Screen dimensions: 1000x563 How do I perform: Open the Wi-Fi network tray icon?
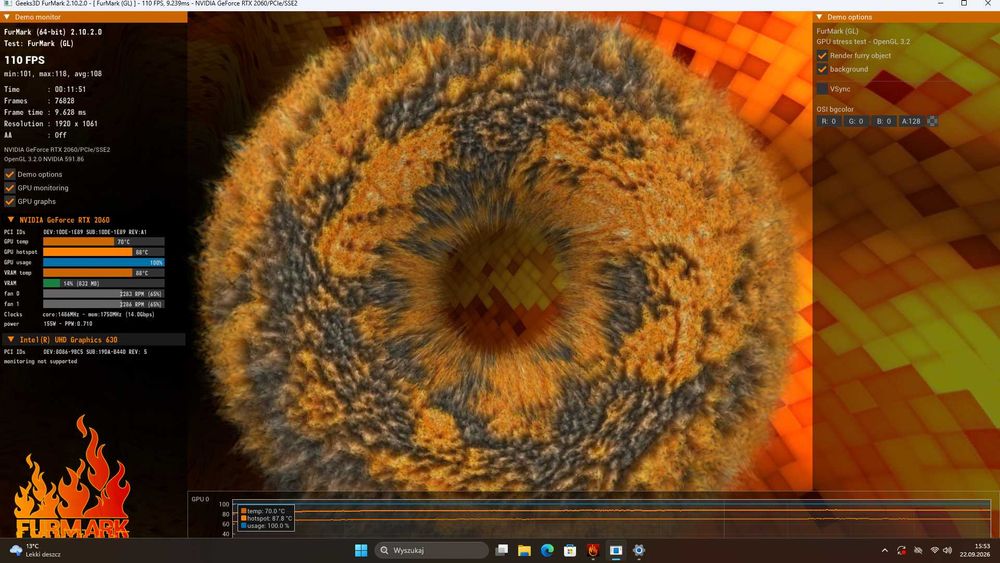(934, 550)
